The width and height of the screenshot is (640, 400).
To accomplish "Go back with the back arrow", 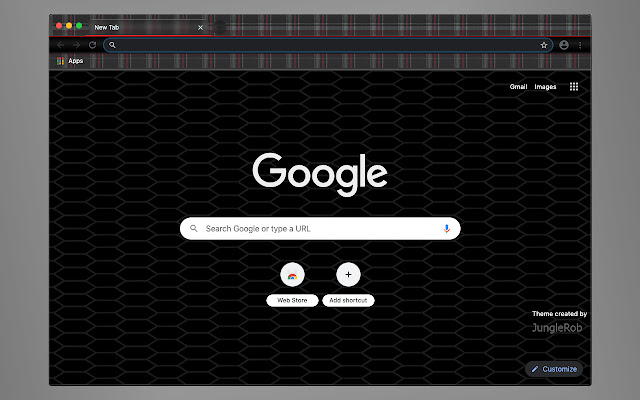I will click(60, 45).
